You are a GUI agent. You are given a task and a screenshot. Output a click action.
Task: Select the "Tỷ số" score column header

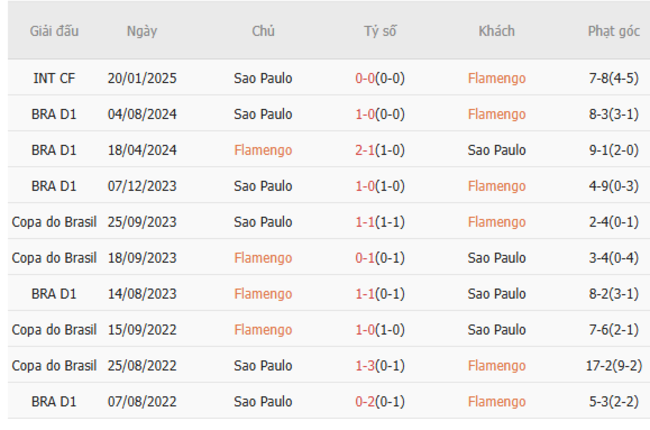380,31
